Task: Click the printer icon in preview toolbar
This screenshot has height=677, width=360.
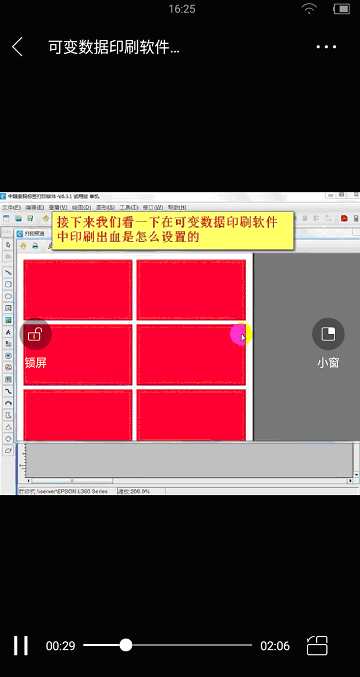Action: click(35, 246)
